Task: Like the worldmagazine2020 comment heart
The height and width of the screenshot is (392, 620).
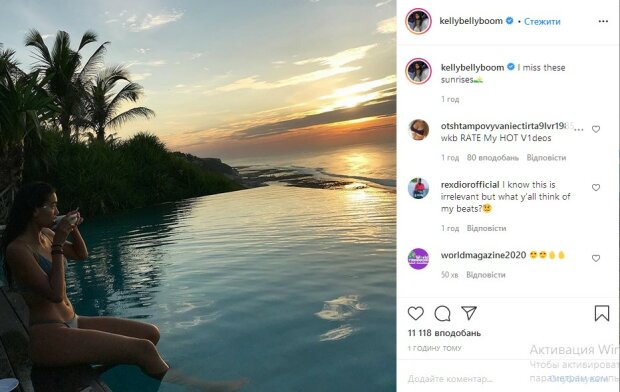Action: click(596, 258)
